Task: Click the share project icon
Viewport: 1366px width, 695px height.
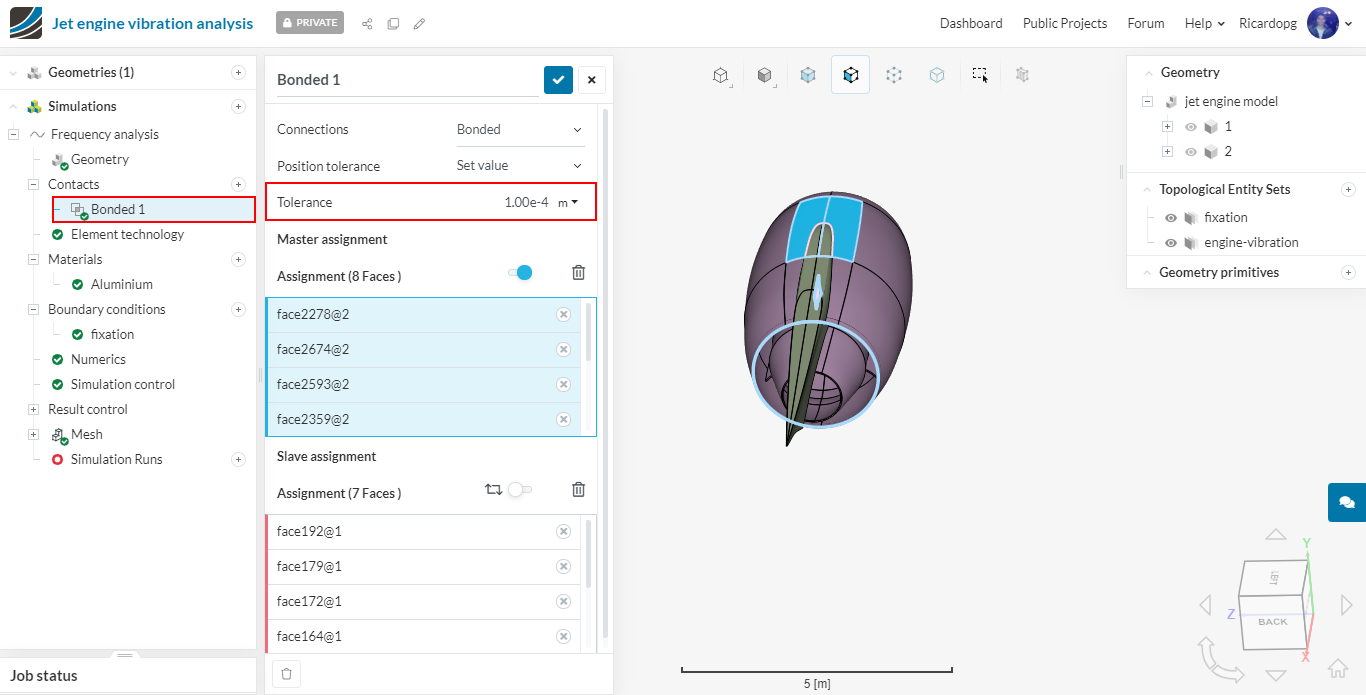Action: coord(367,23)
